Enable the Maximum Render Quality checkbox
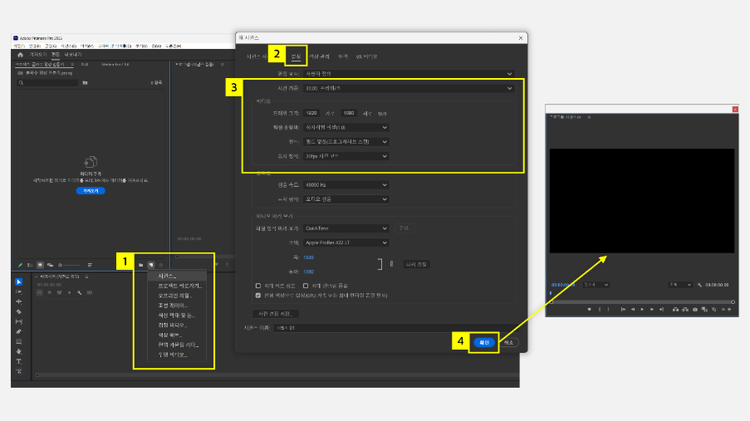This screenshot has height=421, width=750. 305,286
